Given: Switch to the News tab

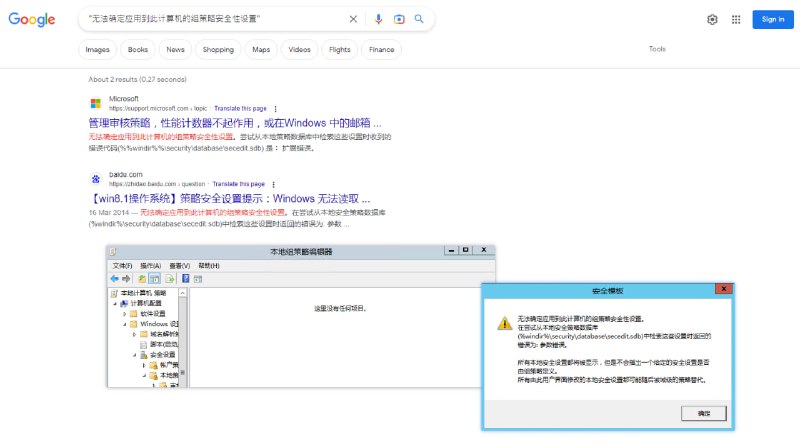Looking at the screenshot, I should pos(176,49).
